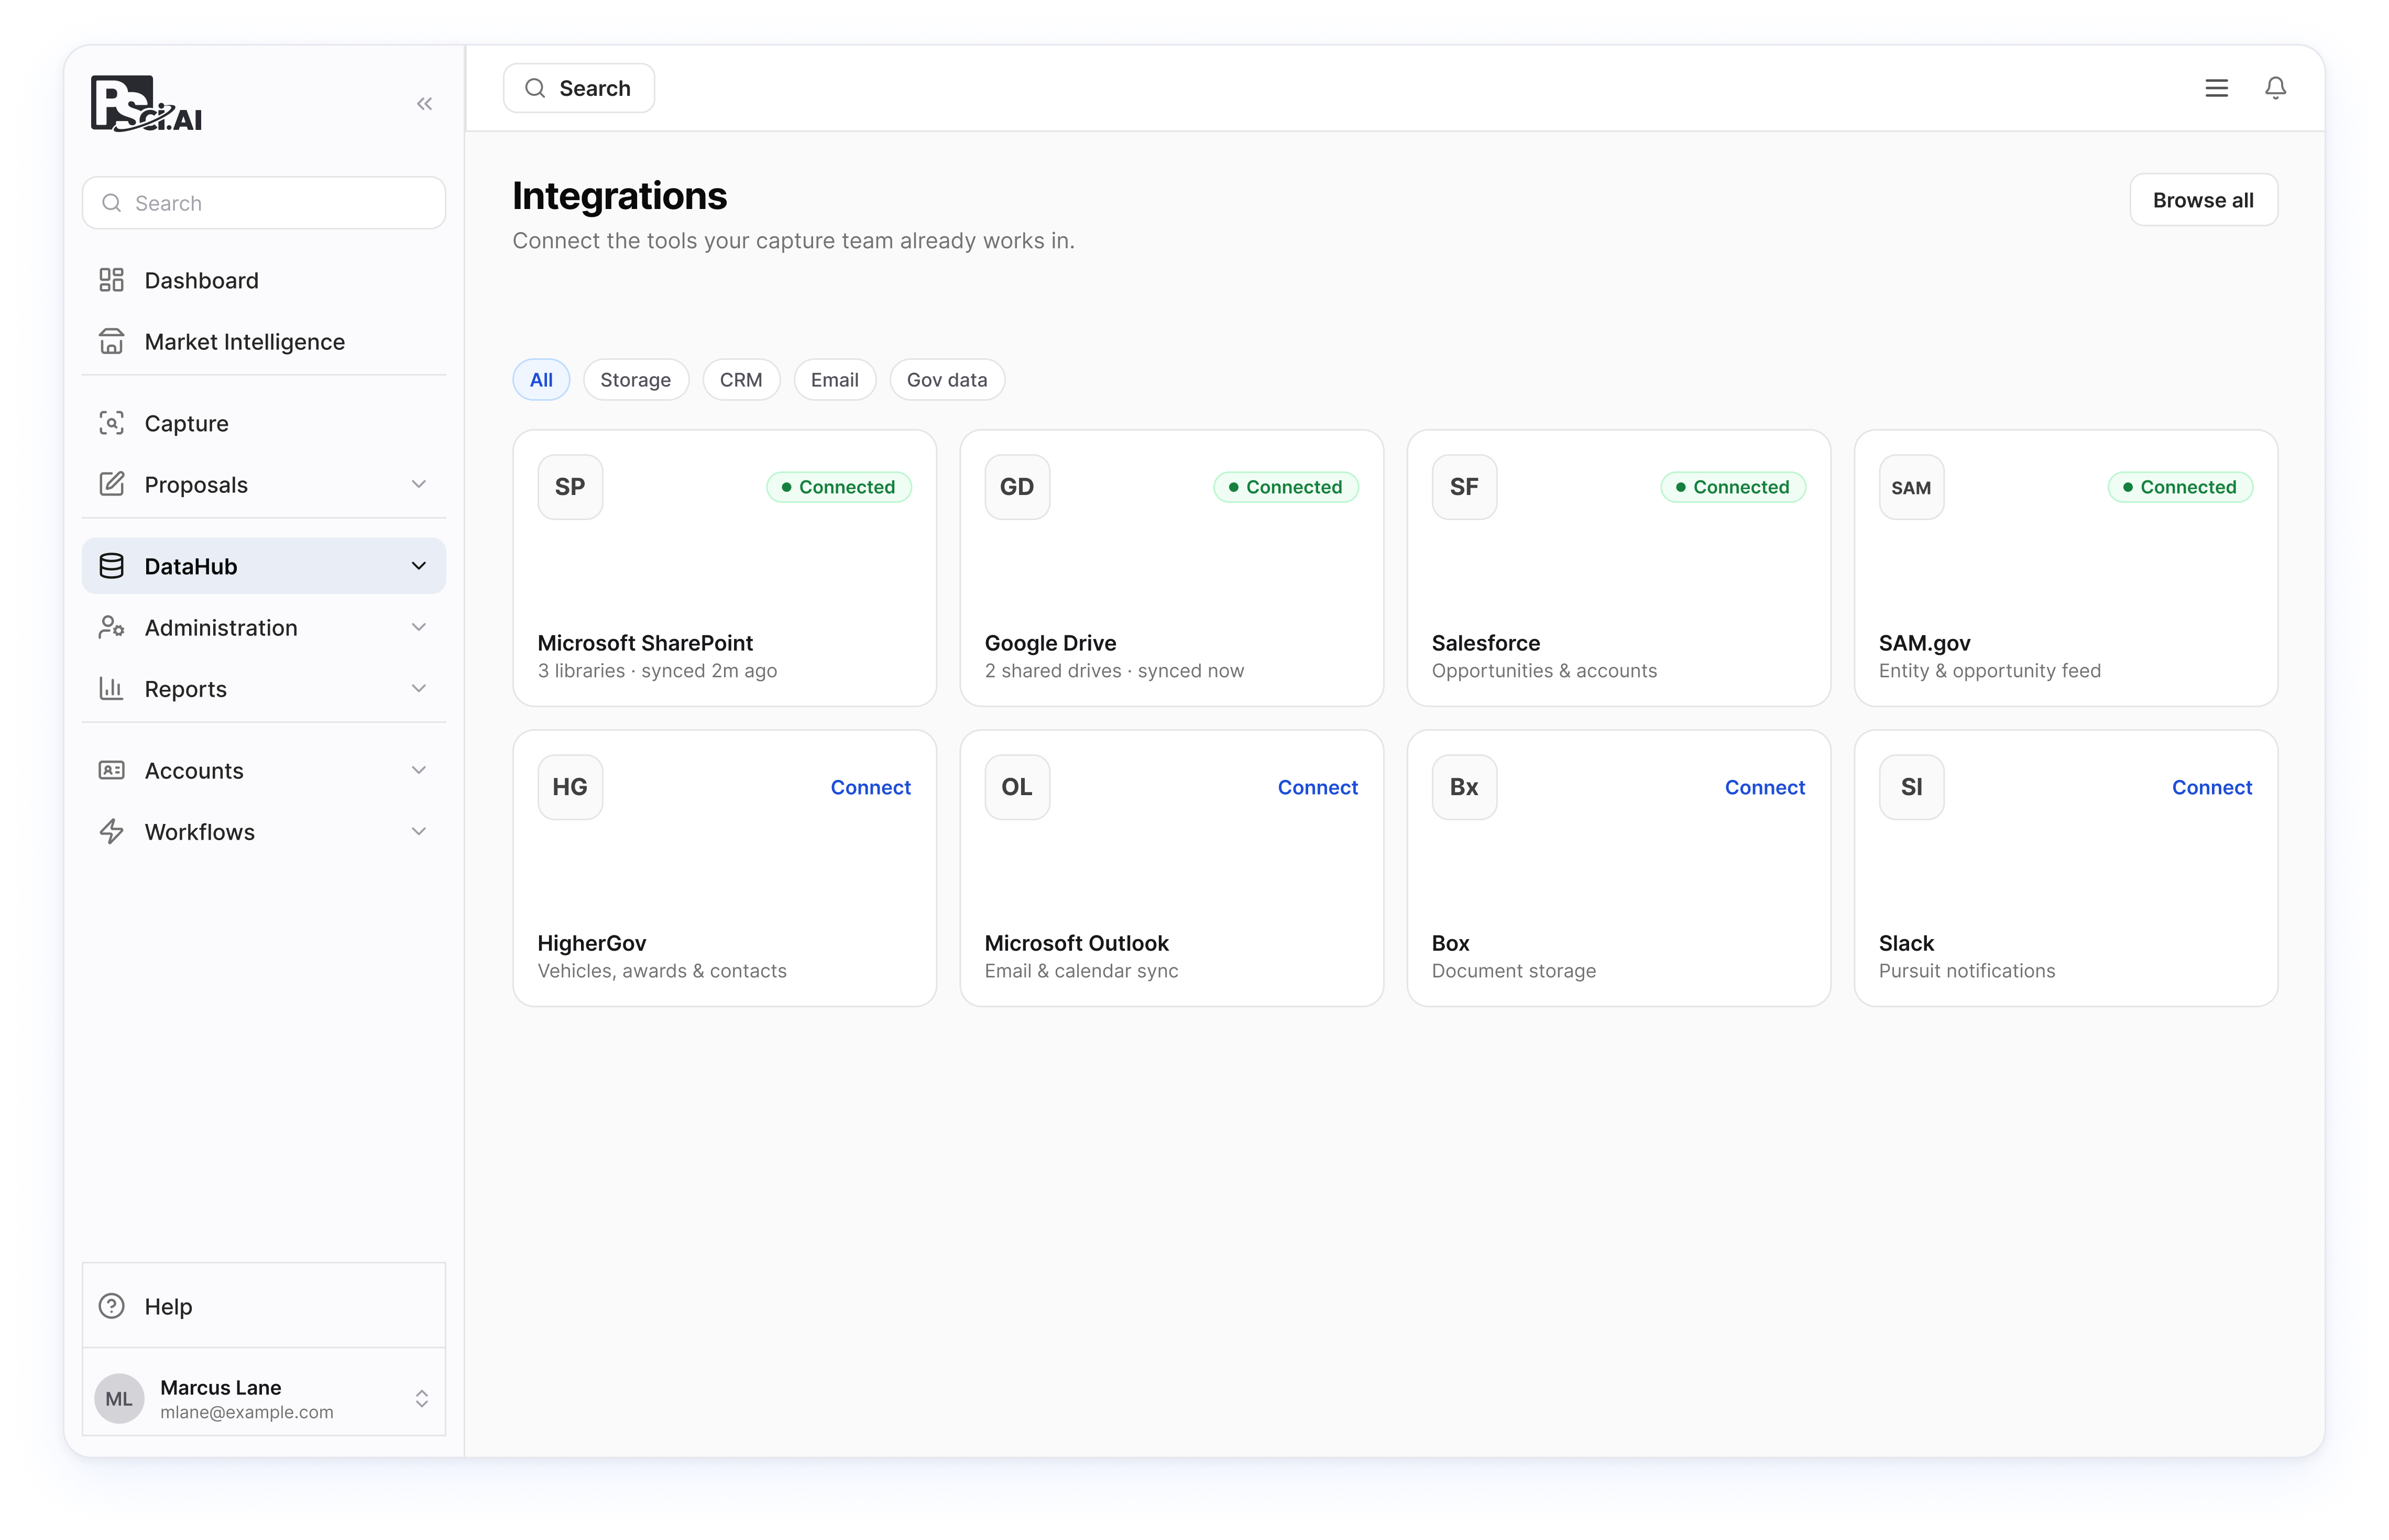Viewport: 2389px width, 1540px height.
Task: Connect the Microsoft Outlook integration
Action: 1317,787
